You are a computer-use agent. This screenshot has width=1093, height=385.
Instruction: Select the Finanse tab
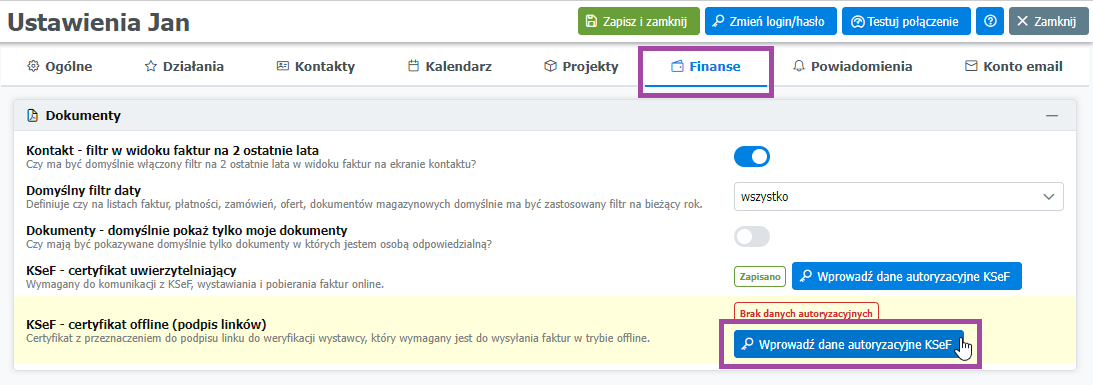pyautogui.click(x=705, y=67)
